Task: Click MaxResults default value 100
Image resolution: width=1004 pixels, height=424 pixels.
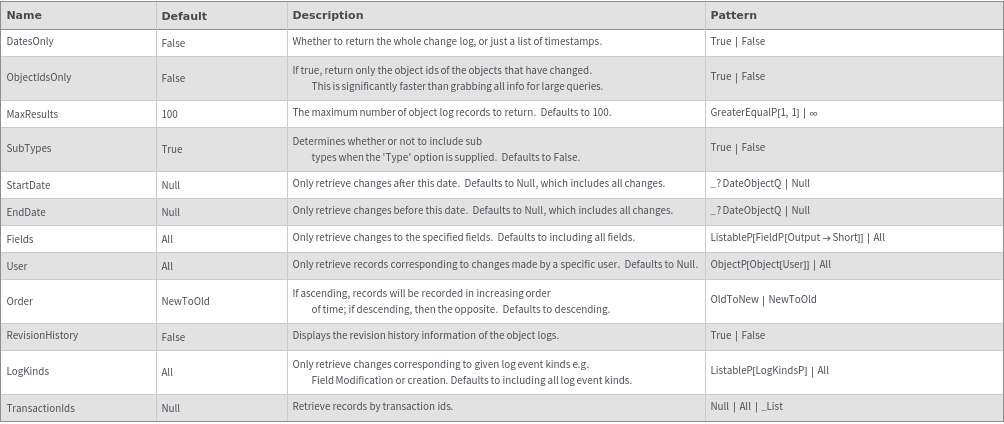Action: click(x=169, y=114)
